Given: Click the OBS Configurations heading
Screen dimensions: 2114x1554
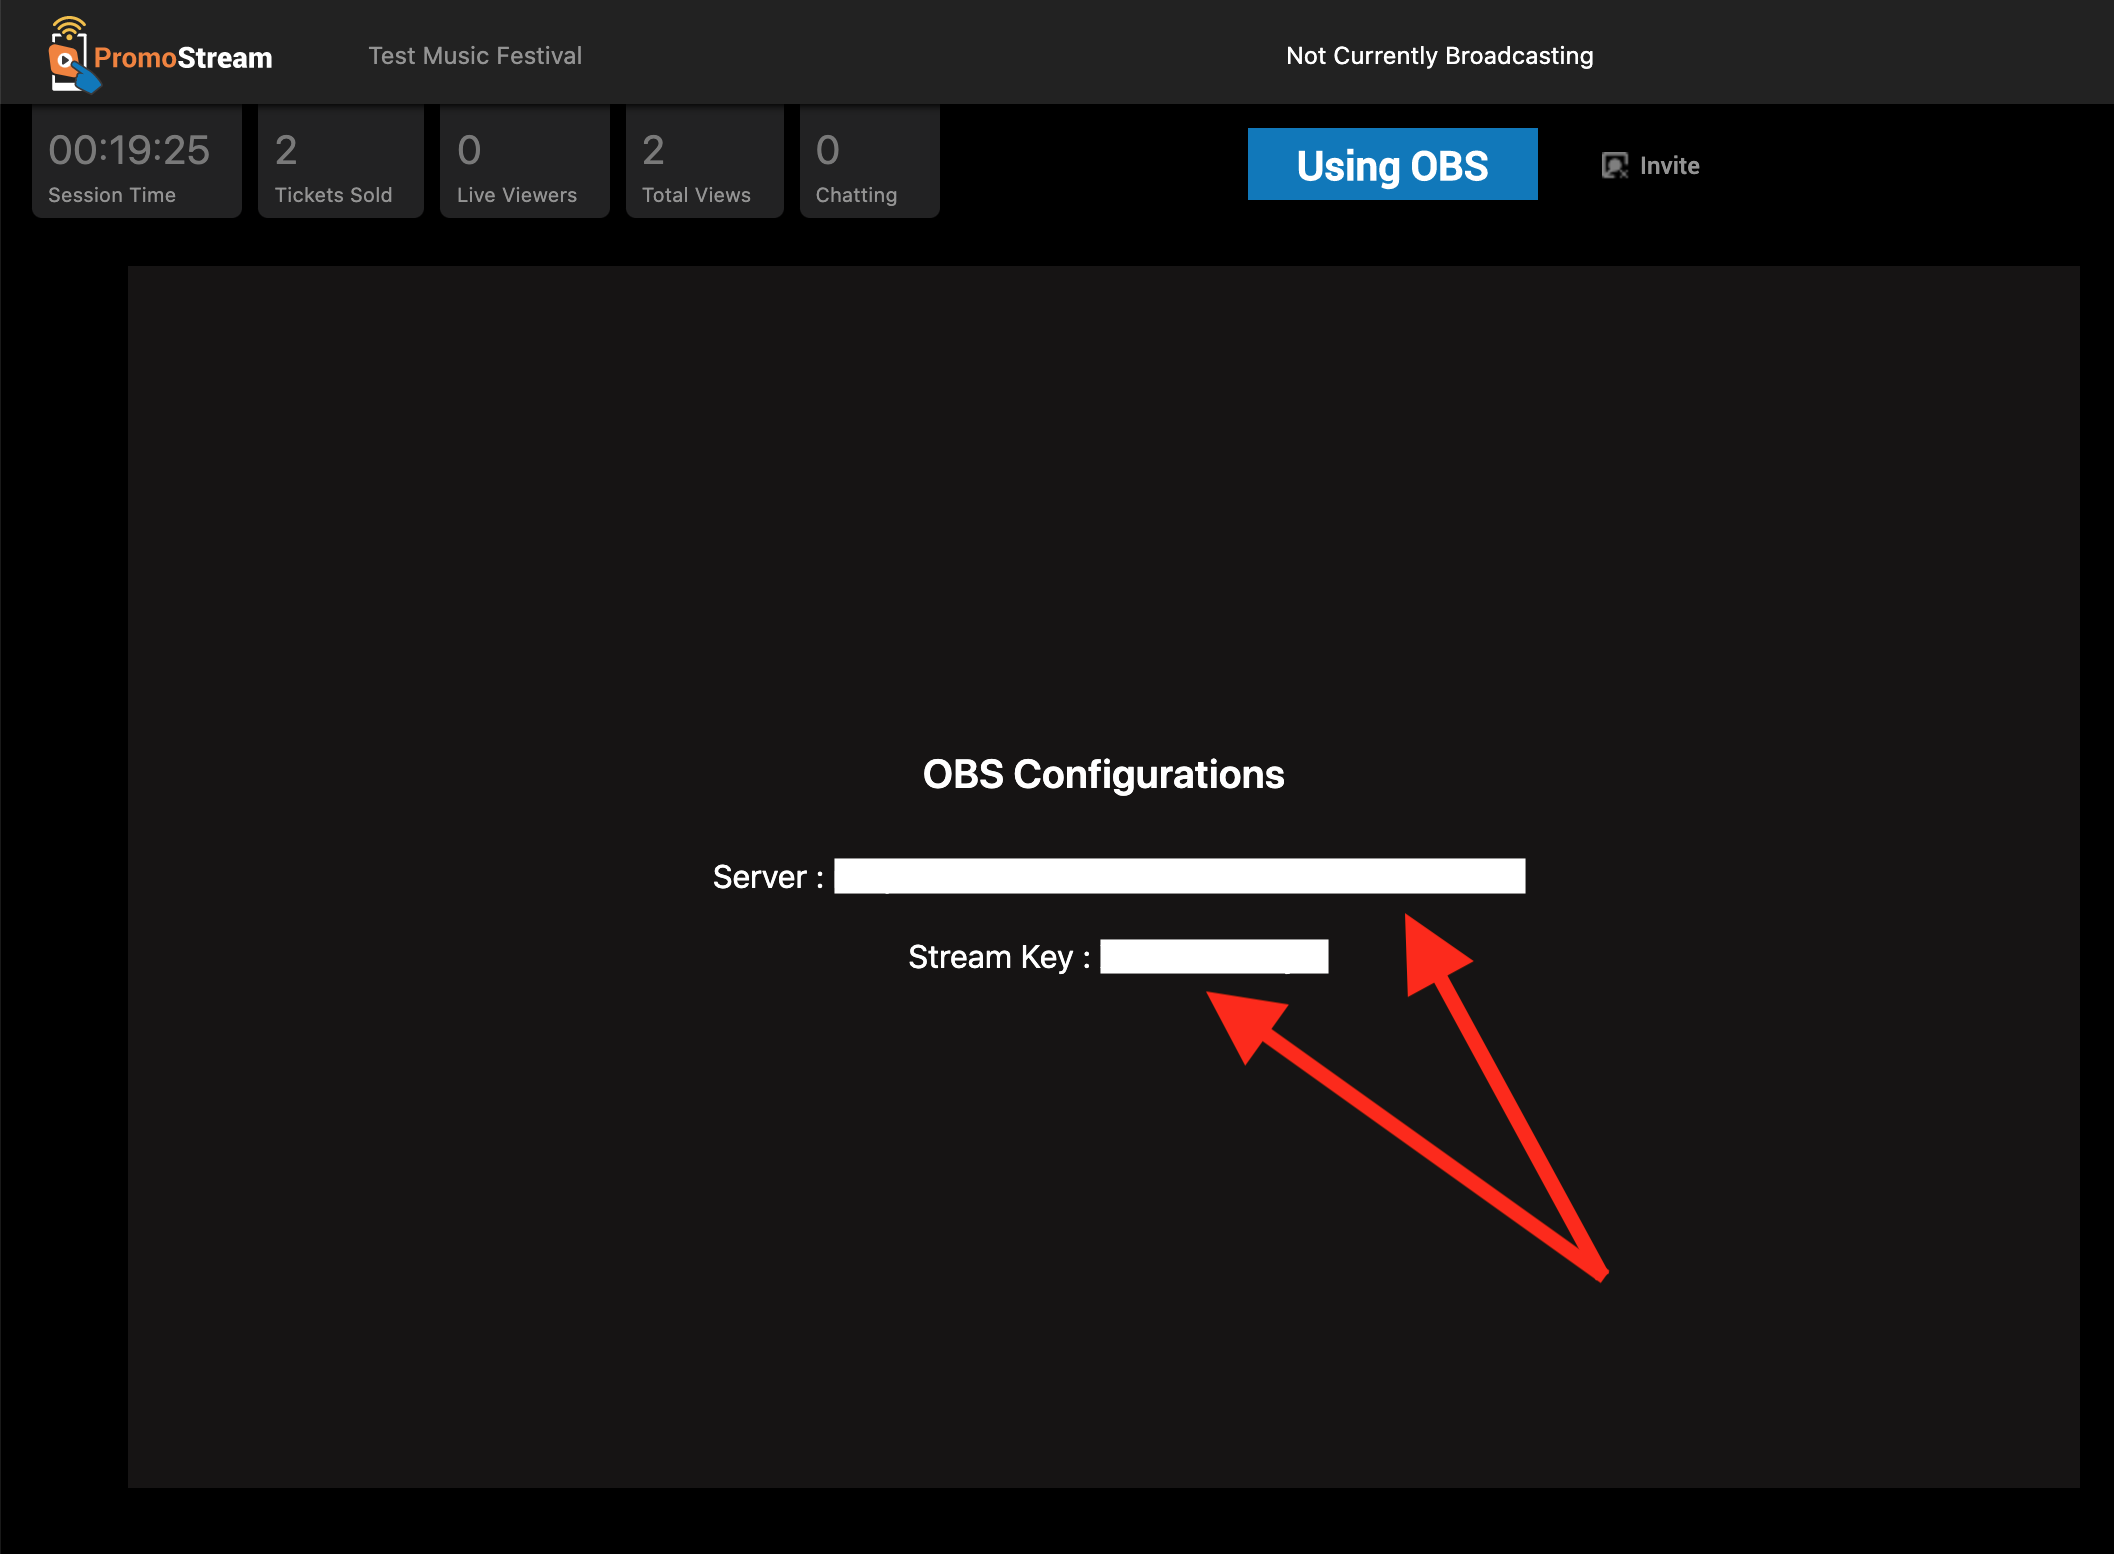Looking at the screenshot, I should pos(1103,774).
